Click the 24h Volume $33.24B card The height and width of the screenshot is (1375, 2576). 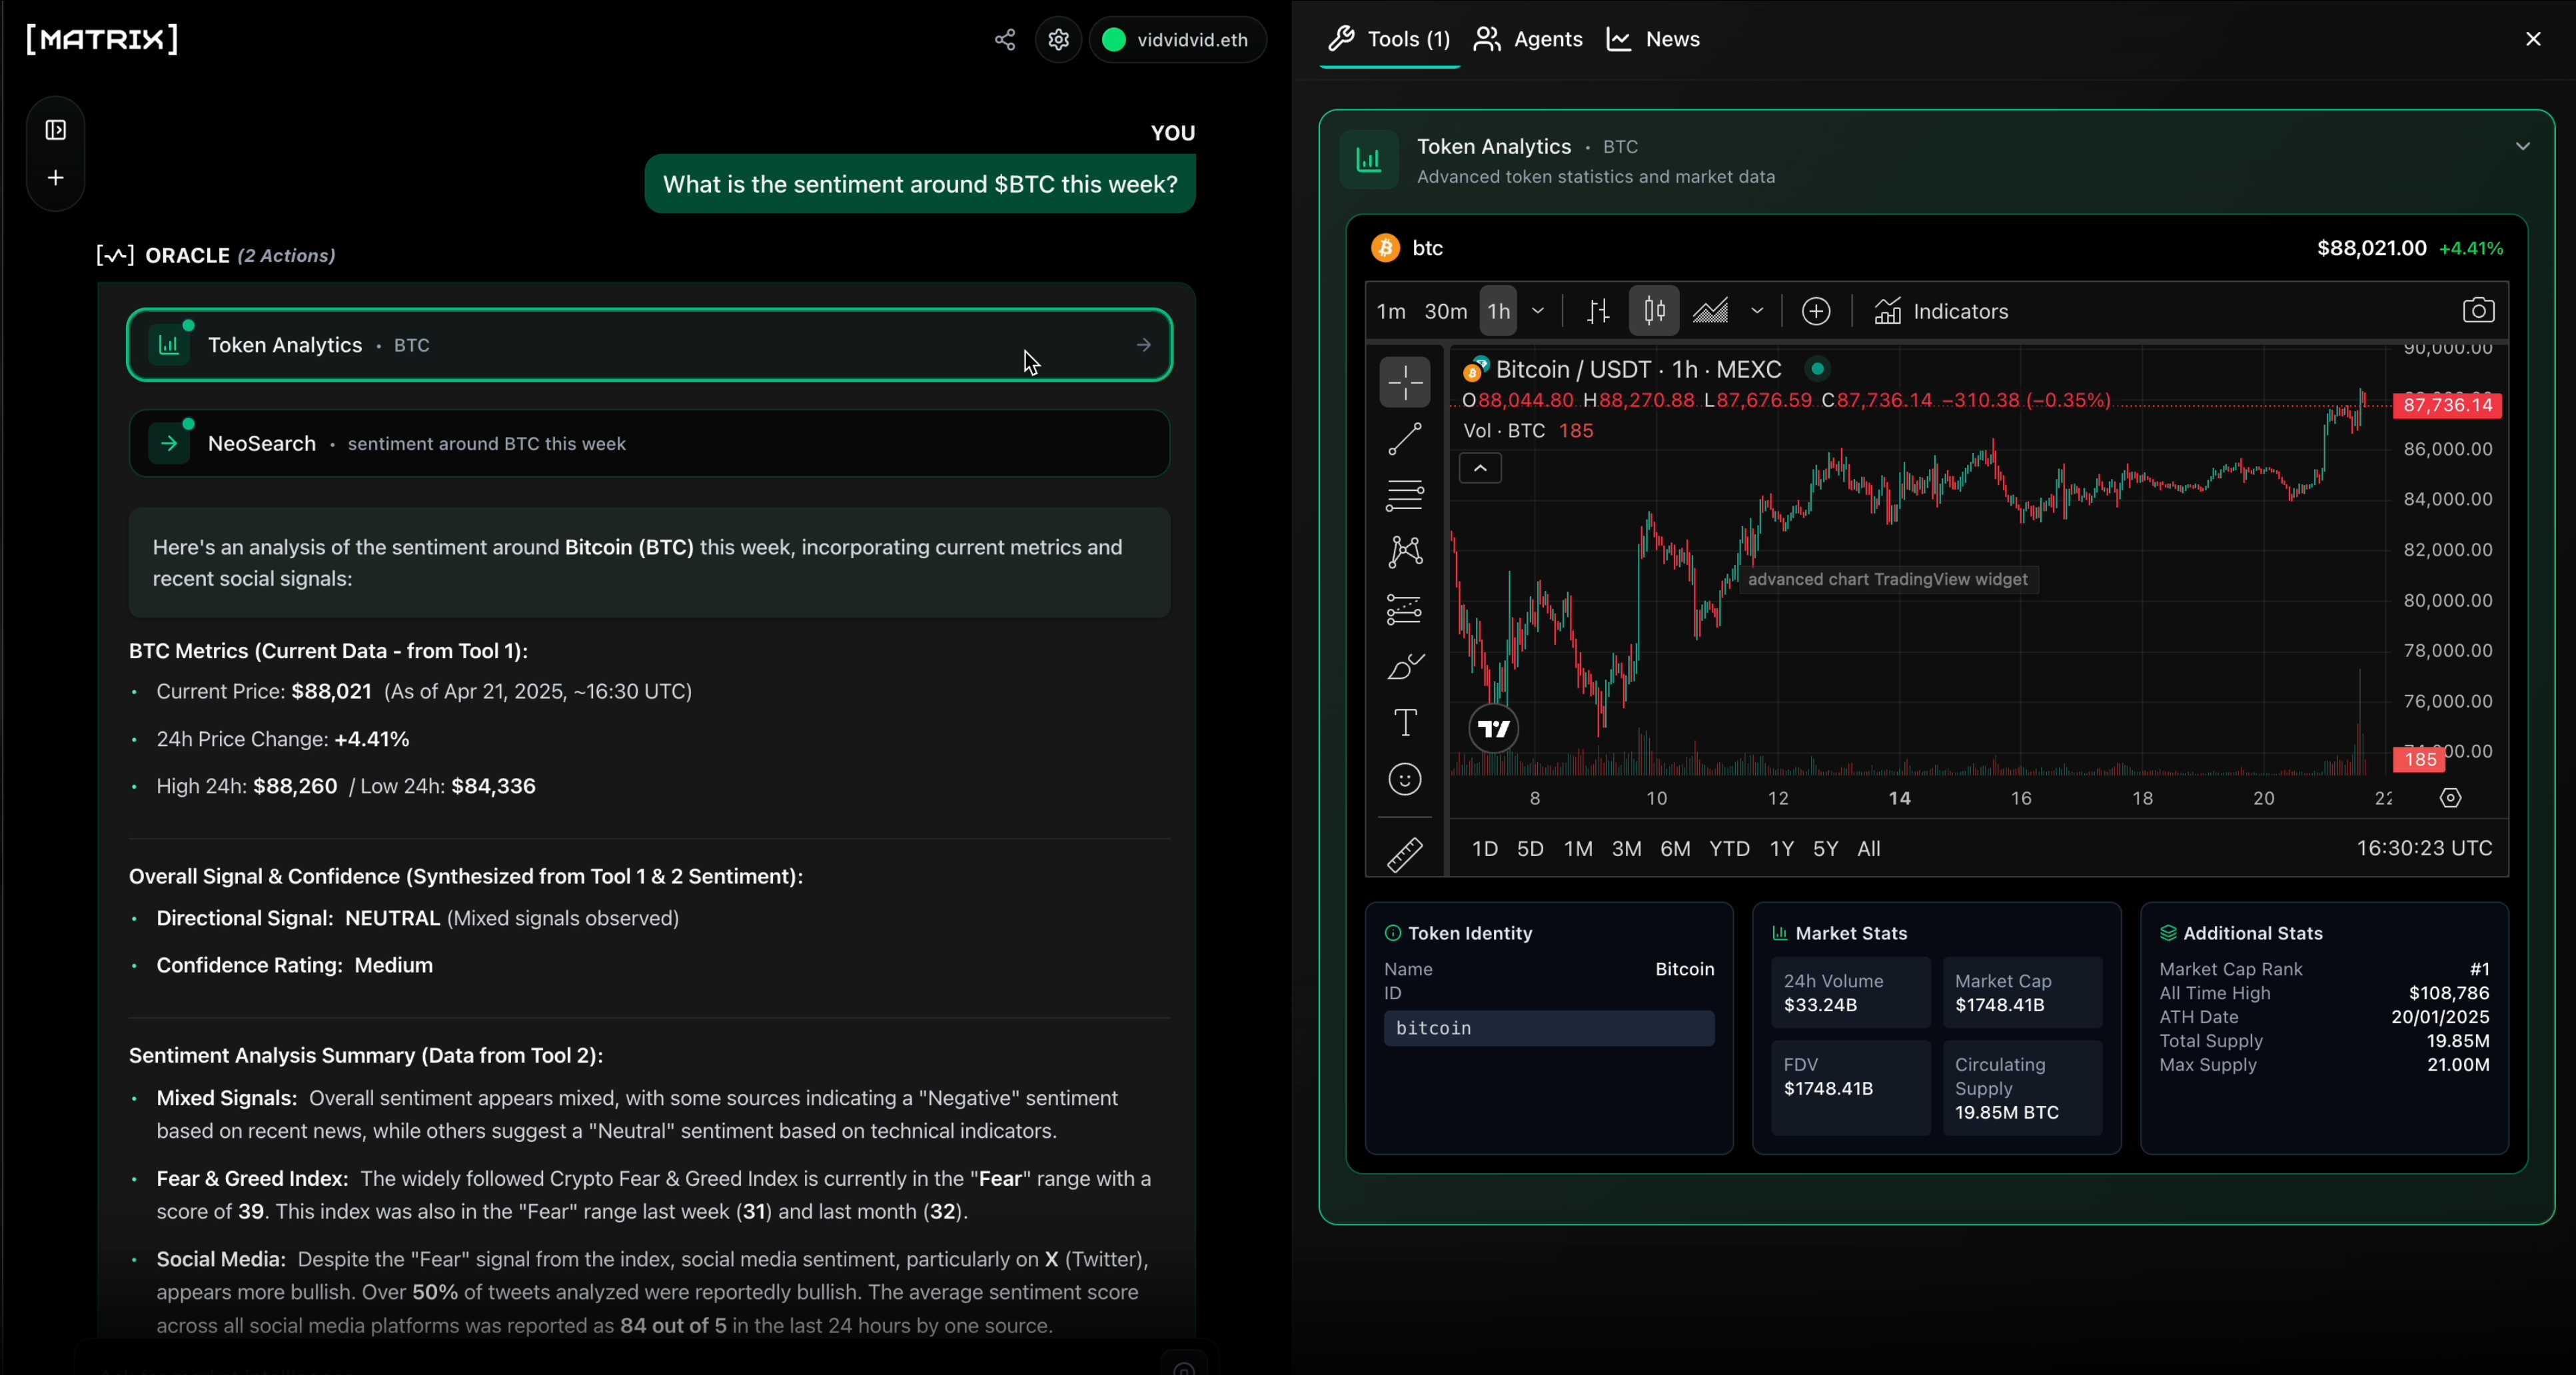point(1851,993)
